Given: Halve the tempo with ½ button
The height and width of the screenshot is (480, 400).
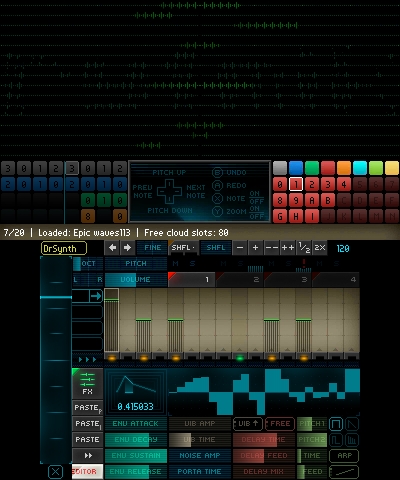Looking at the screenshot, I should (304, 248).
